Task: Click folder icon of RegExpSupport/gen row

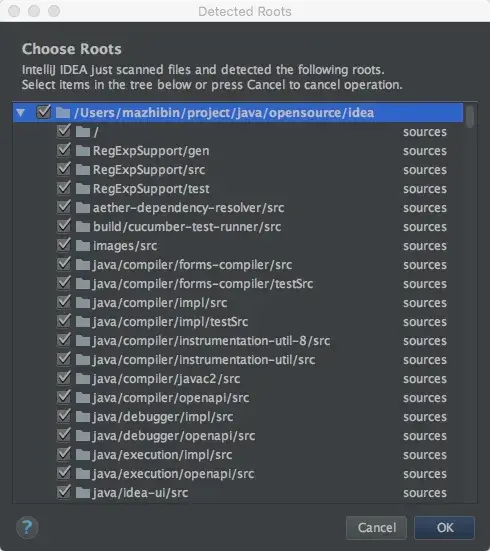Action: coord(83,151)
